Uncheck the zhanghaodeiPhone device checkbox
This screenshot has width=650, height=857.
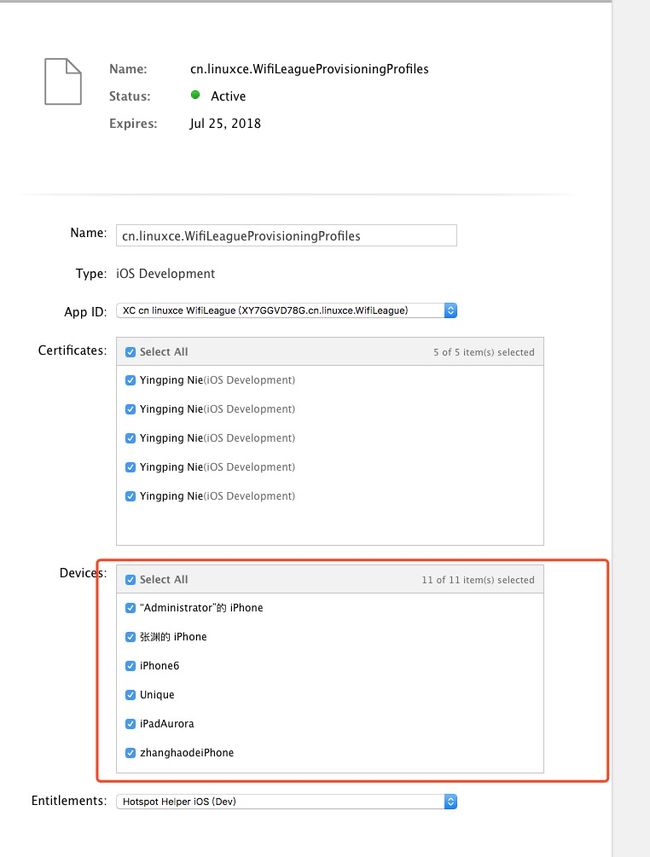pyautogui.click(x=130, y=753)
